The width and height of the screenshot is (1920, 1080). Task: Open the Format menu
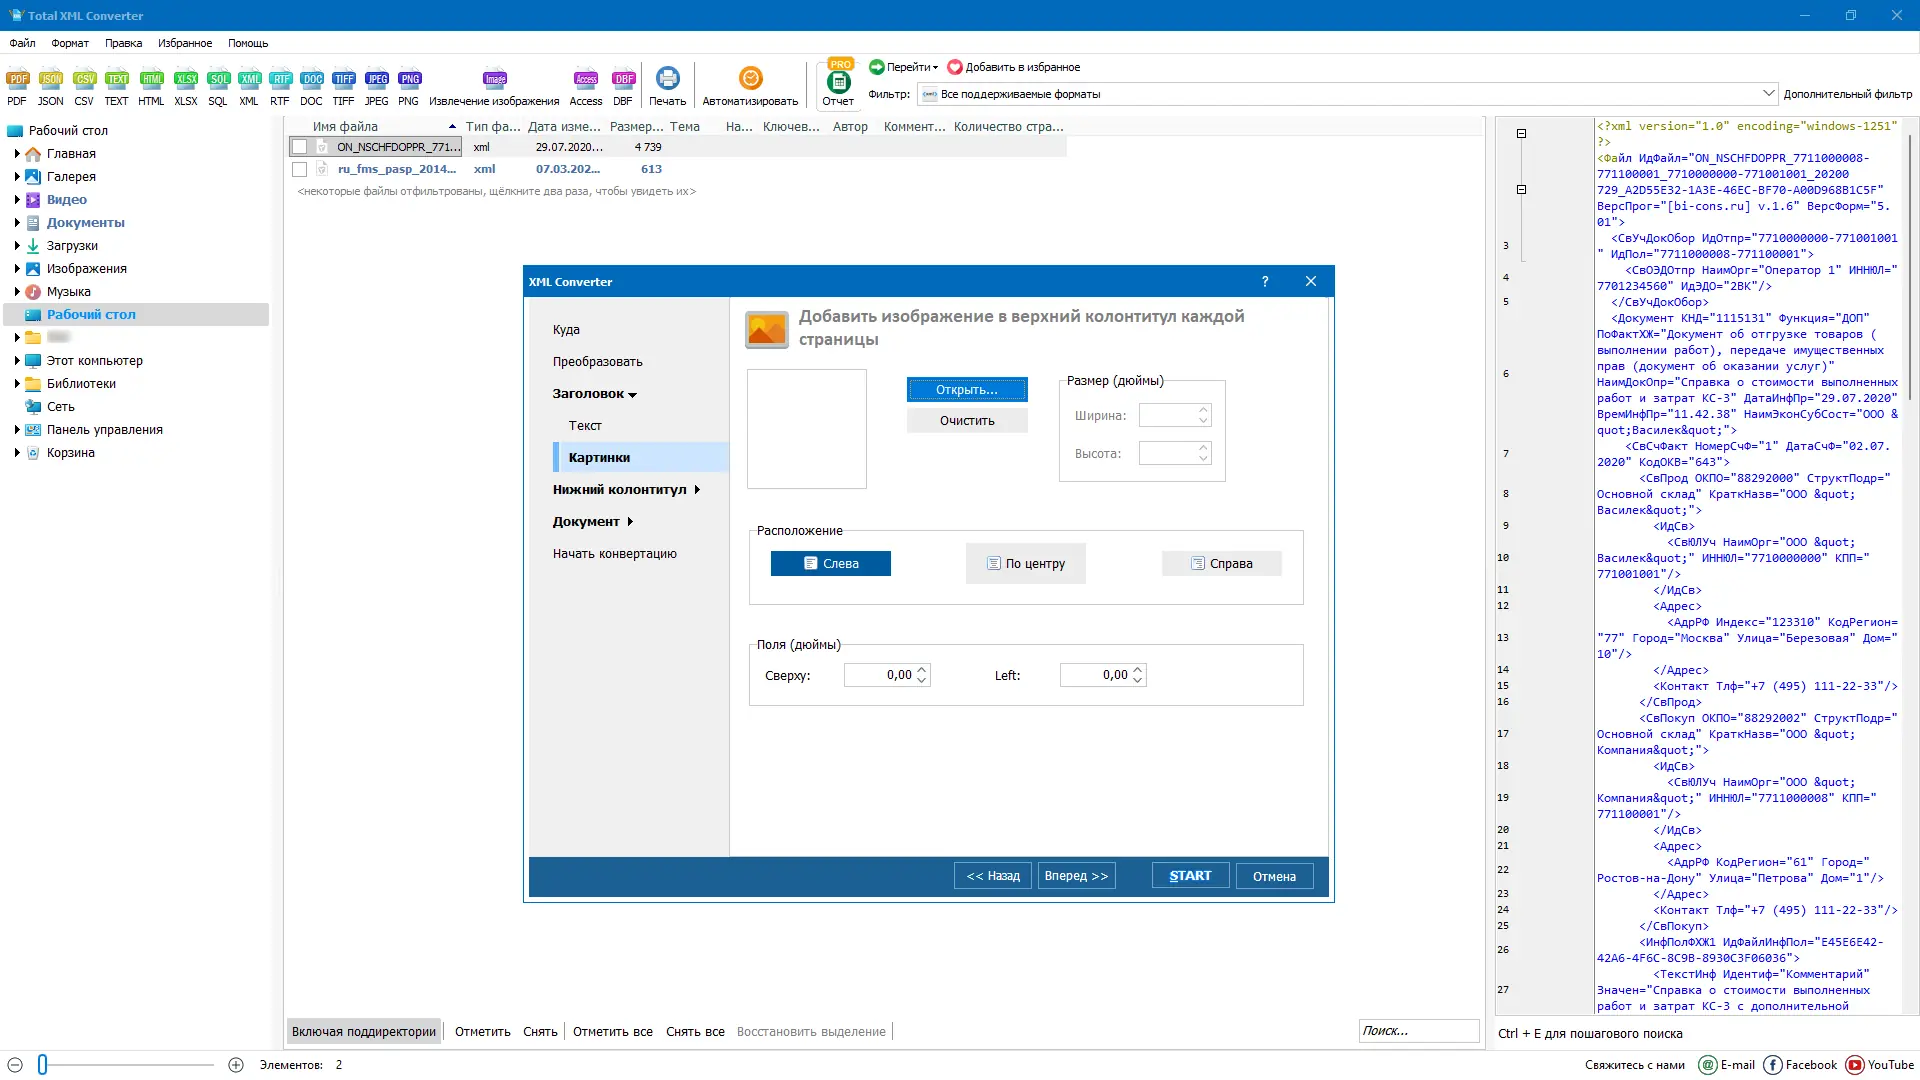click(x=70, y=43)
